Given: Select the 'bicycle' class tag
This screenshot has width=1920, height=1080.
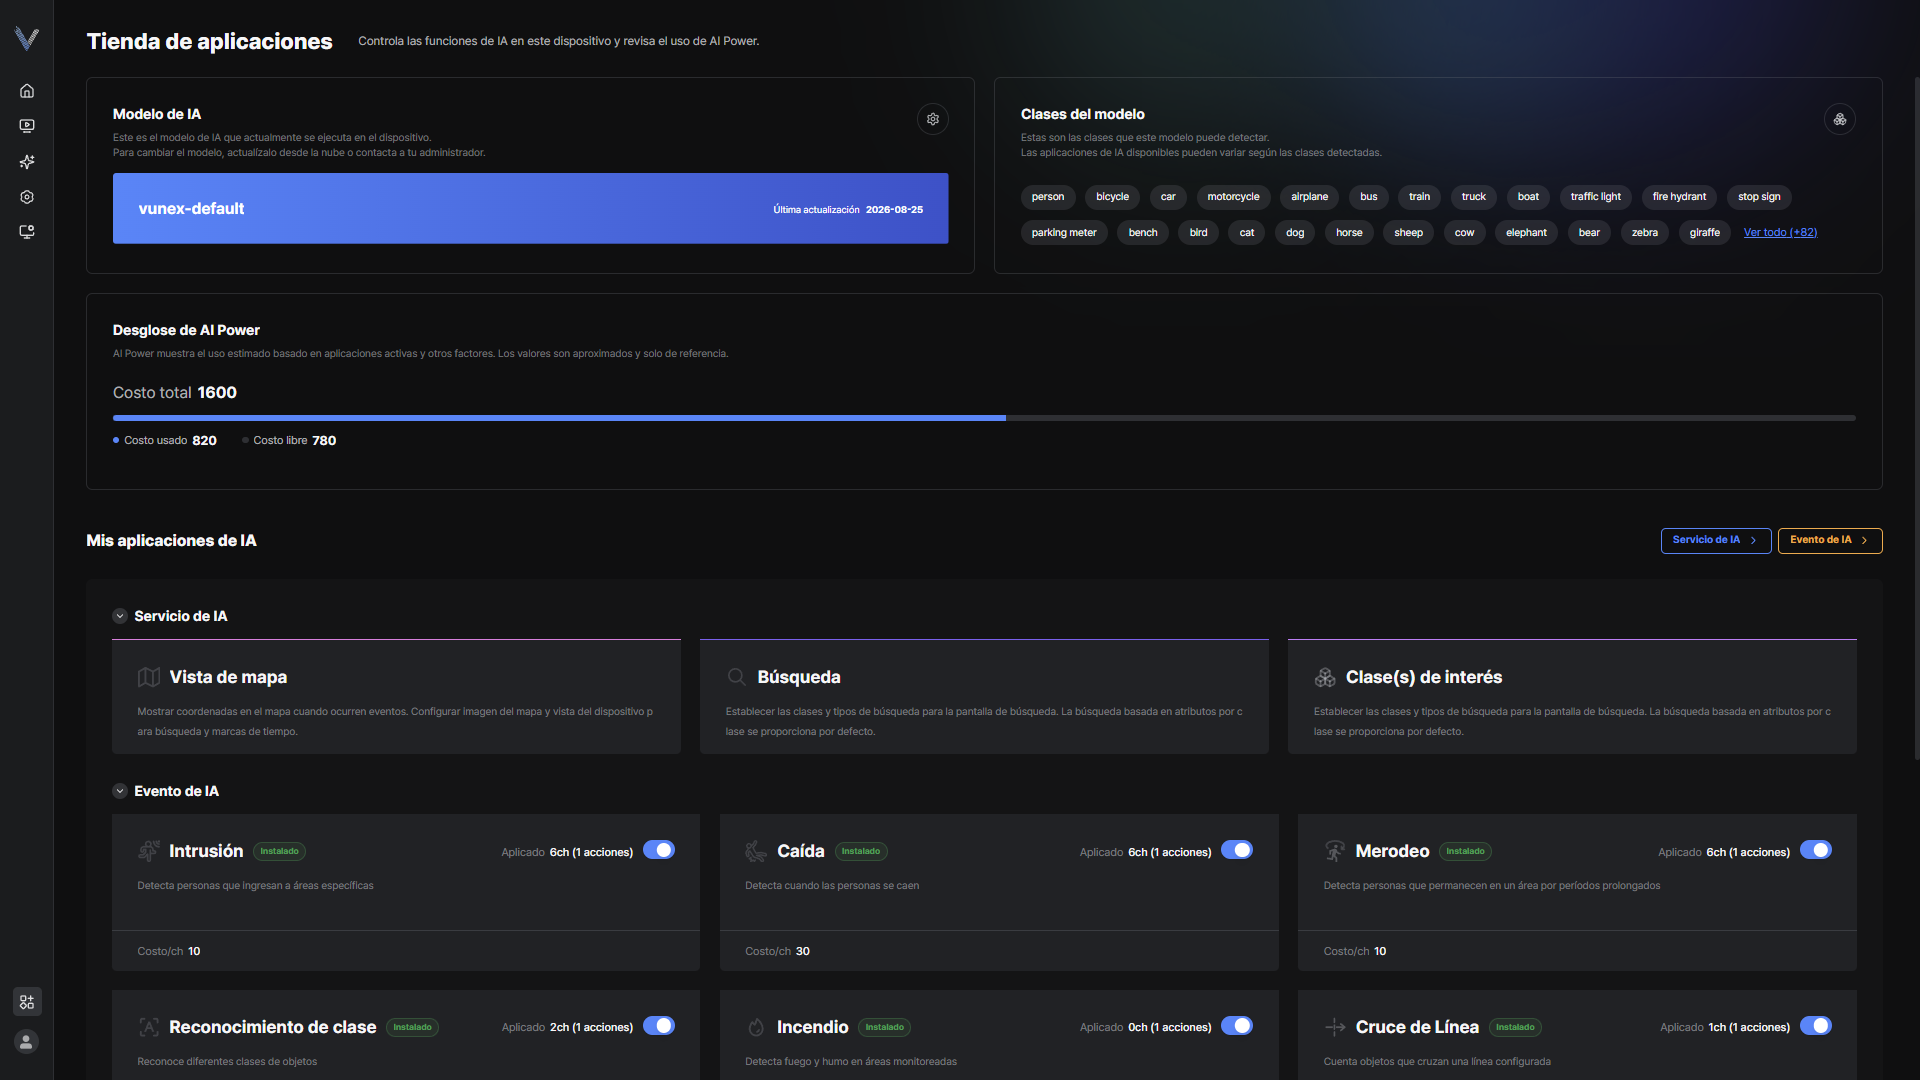Looking at the screenshot, I should click(x=1112, y=197).
